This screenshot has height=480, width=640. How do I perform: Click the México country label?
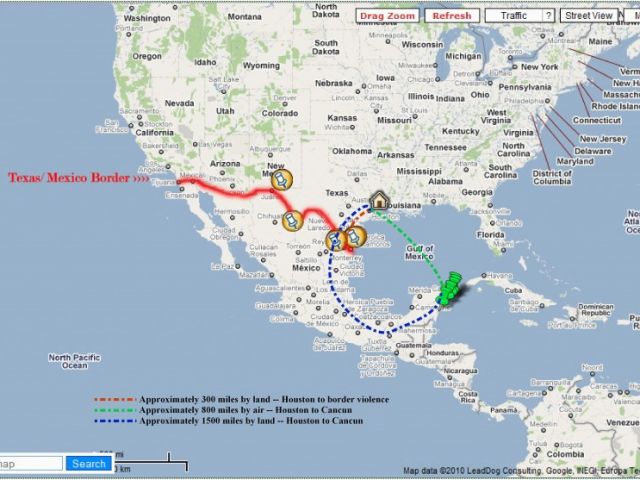(x=306, y=268)
